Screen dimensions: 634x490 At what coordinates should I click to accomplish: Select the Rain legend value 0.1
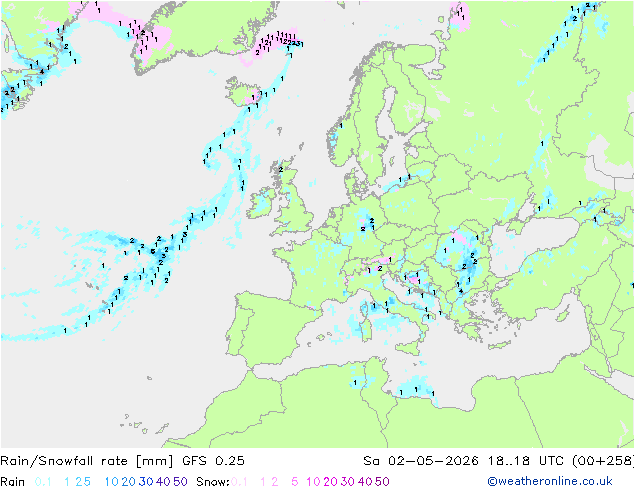(x=43, y=482)
